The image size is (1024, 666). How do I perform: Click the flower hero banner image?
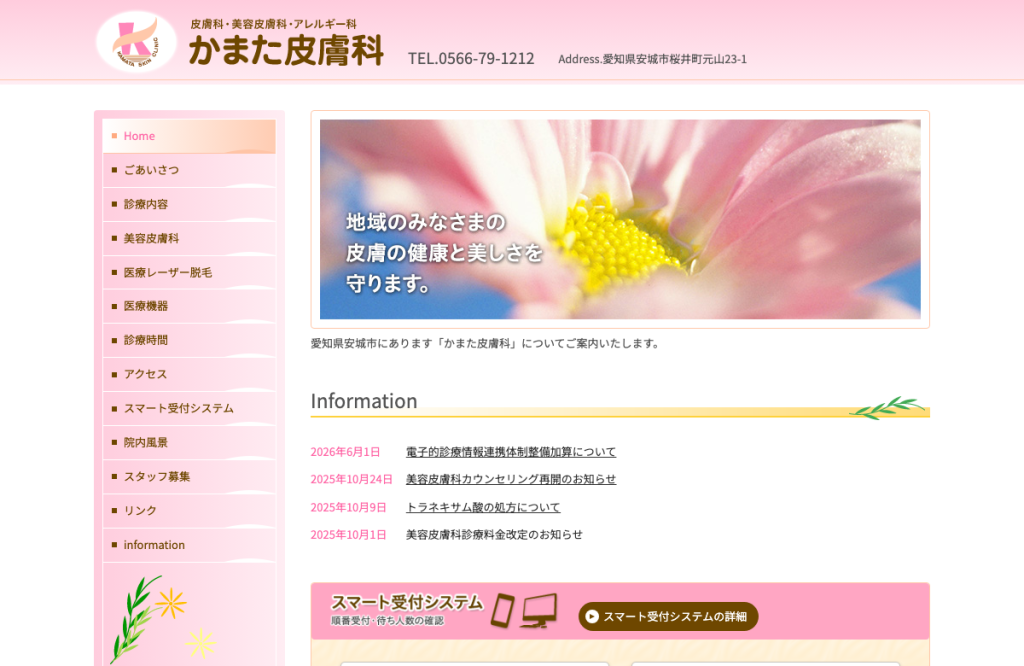point(620,219)
